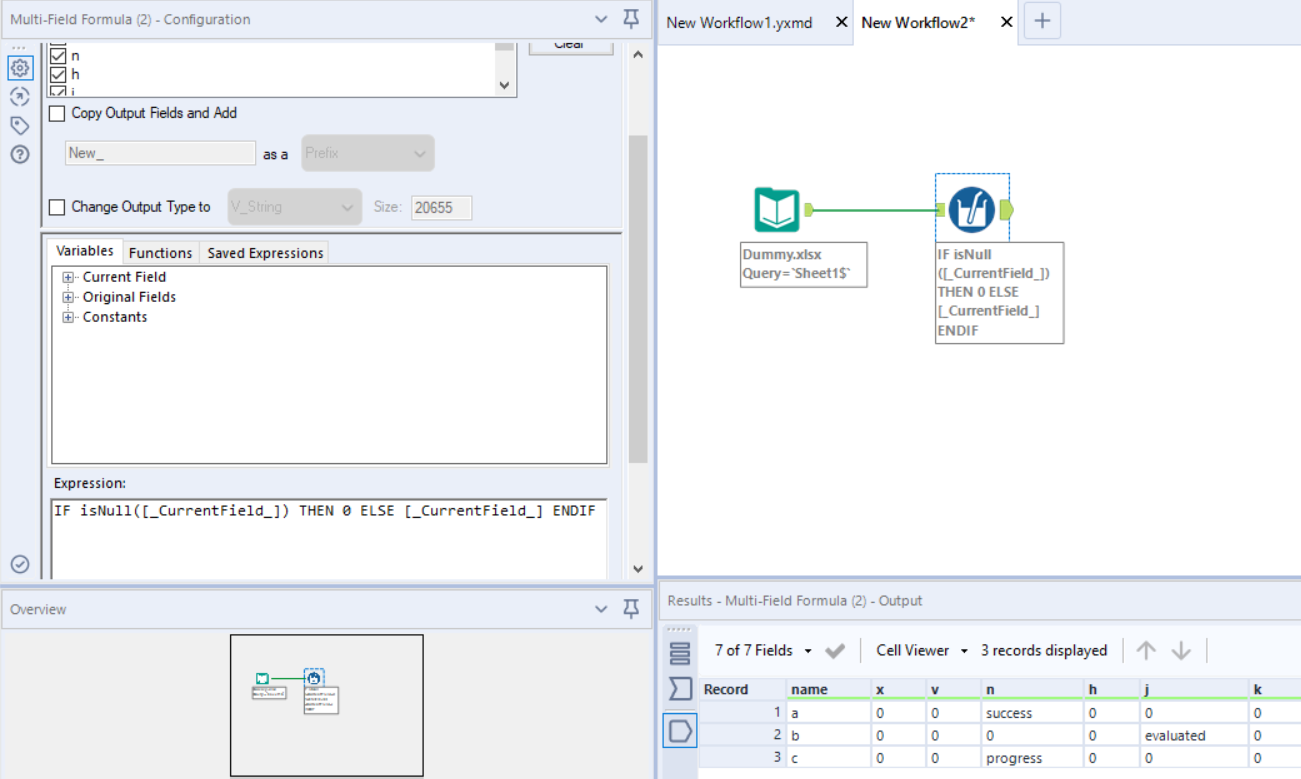
Task: Click the apply checkmark at sidebar bottom
Action: coord(19,563)
